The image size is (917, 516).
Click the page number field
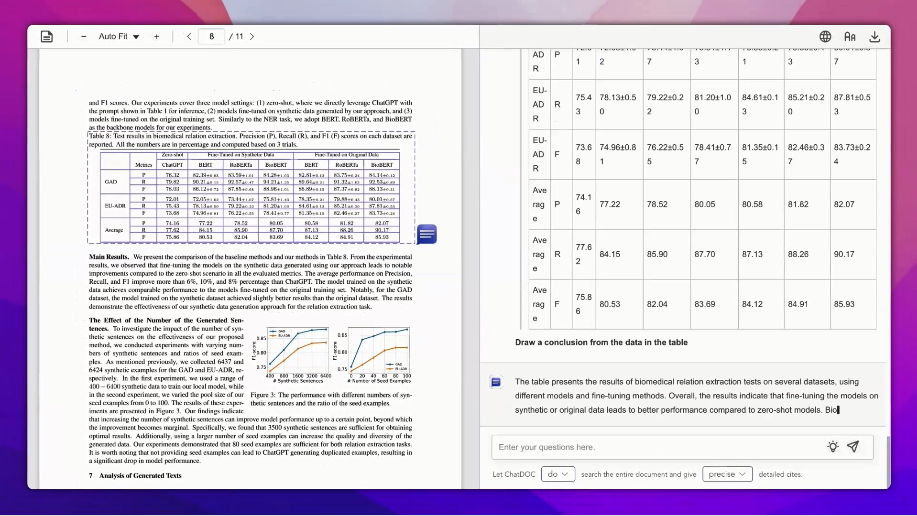tap(211, 36)
